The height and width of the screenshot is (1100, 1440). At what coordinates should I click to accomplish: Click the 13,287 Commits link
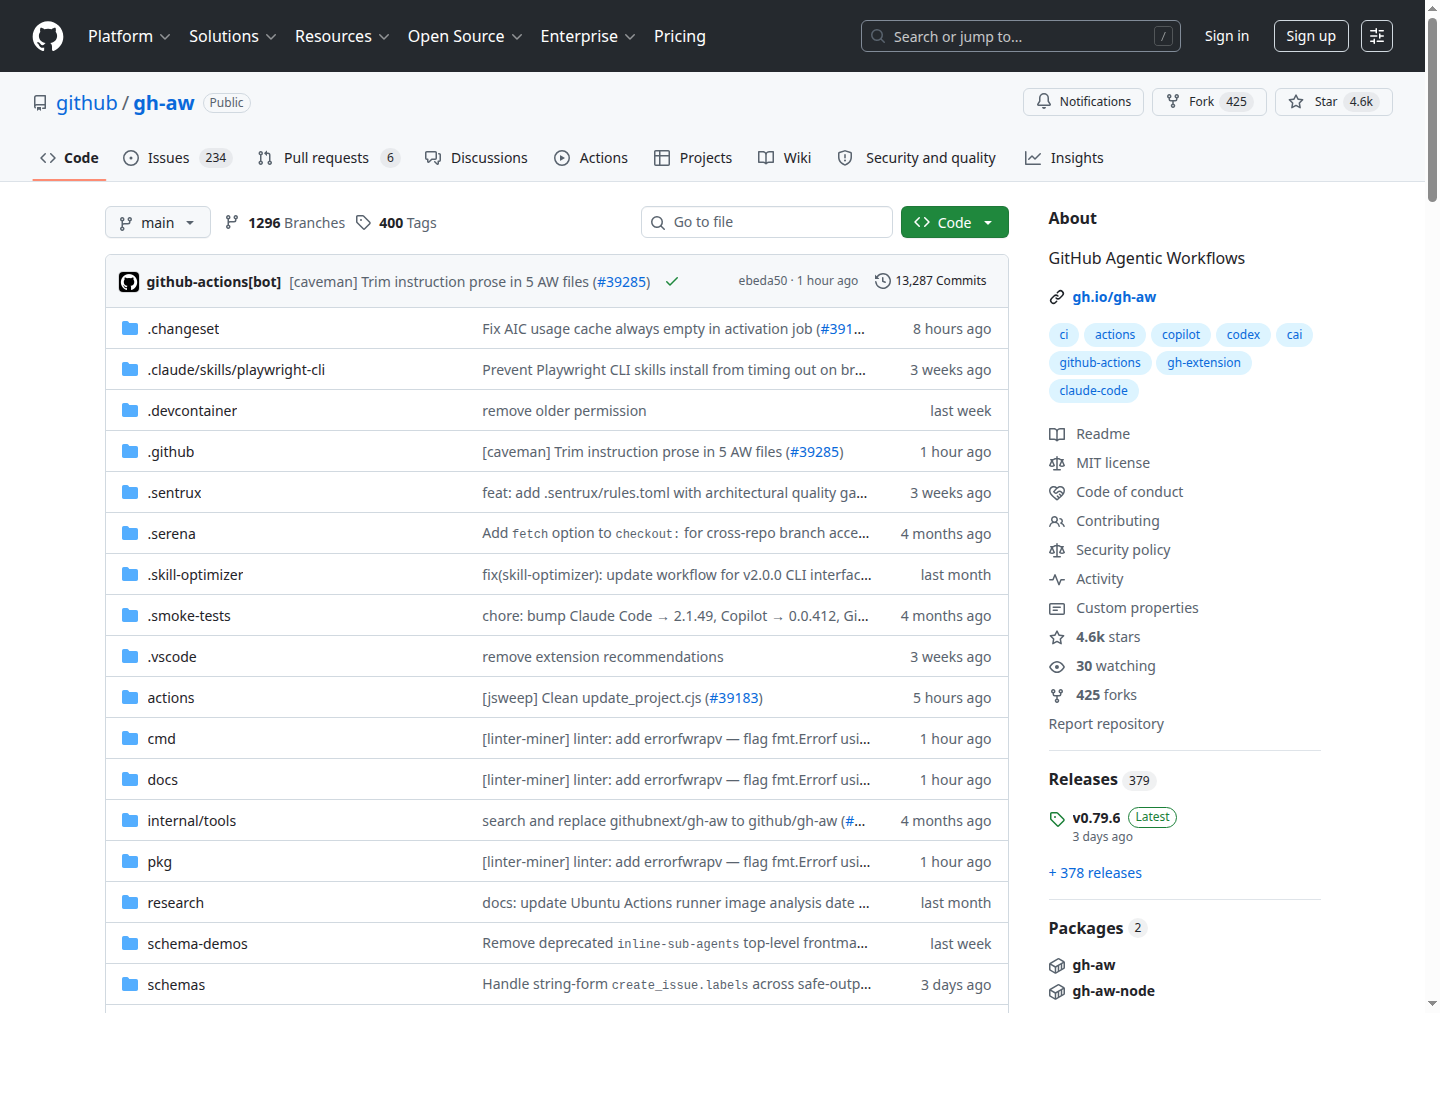(931, 281)
